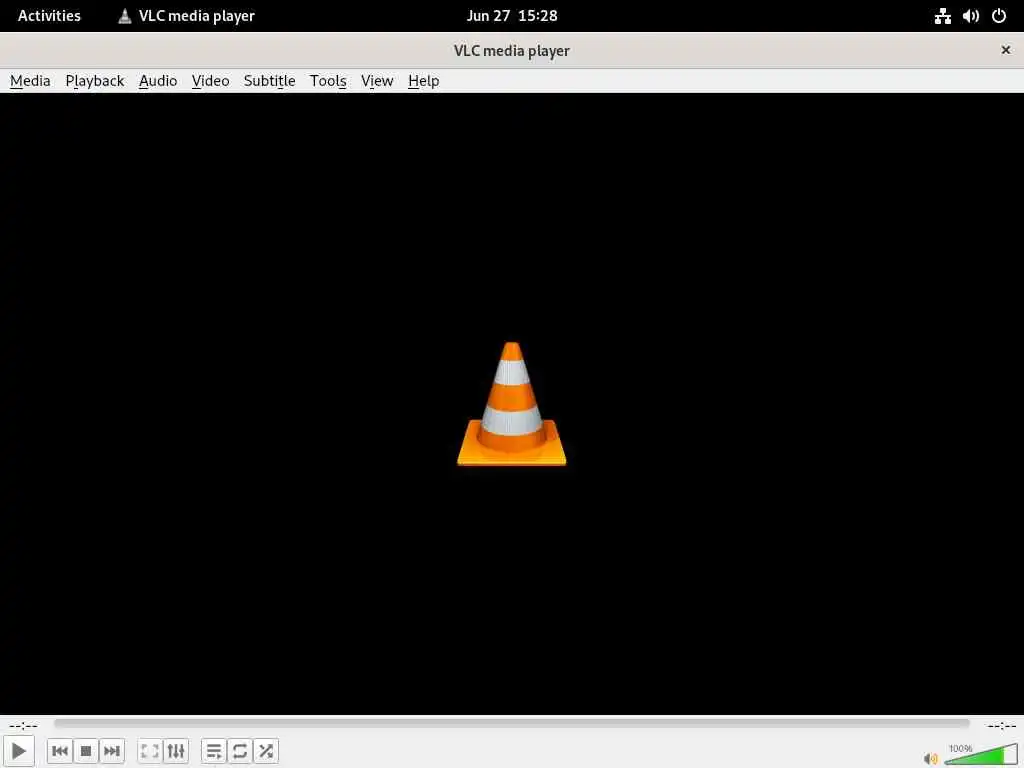Open system volume indicator in top bar

point(970,16)
